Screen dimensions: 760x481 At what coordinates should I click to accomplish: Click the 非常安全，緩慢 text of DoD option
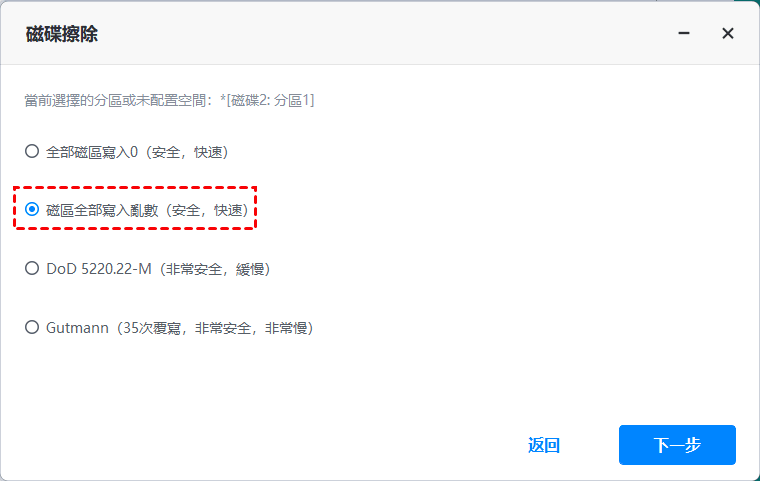pyautogui.click(x=215, y=269)
